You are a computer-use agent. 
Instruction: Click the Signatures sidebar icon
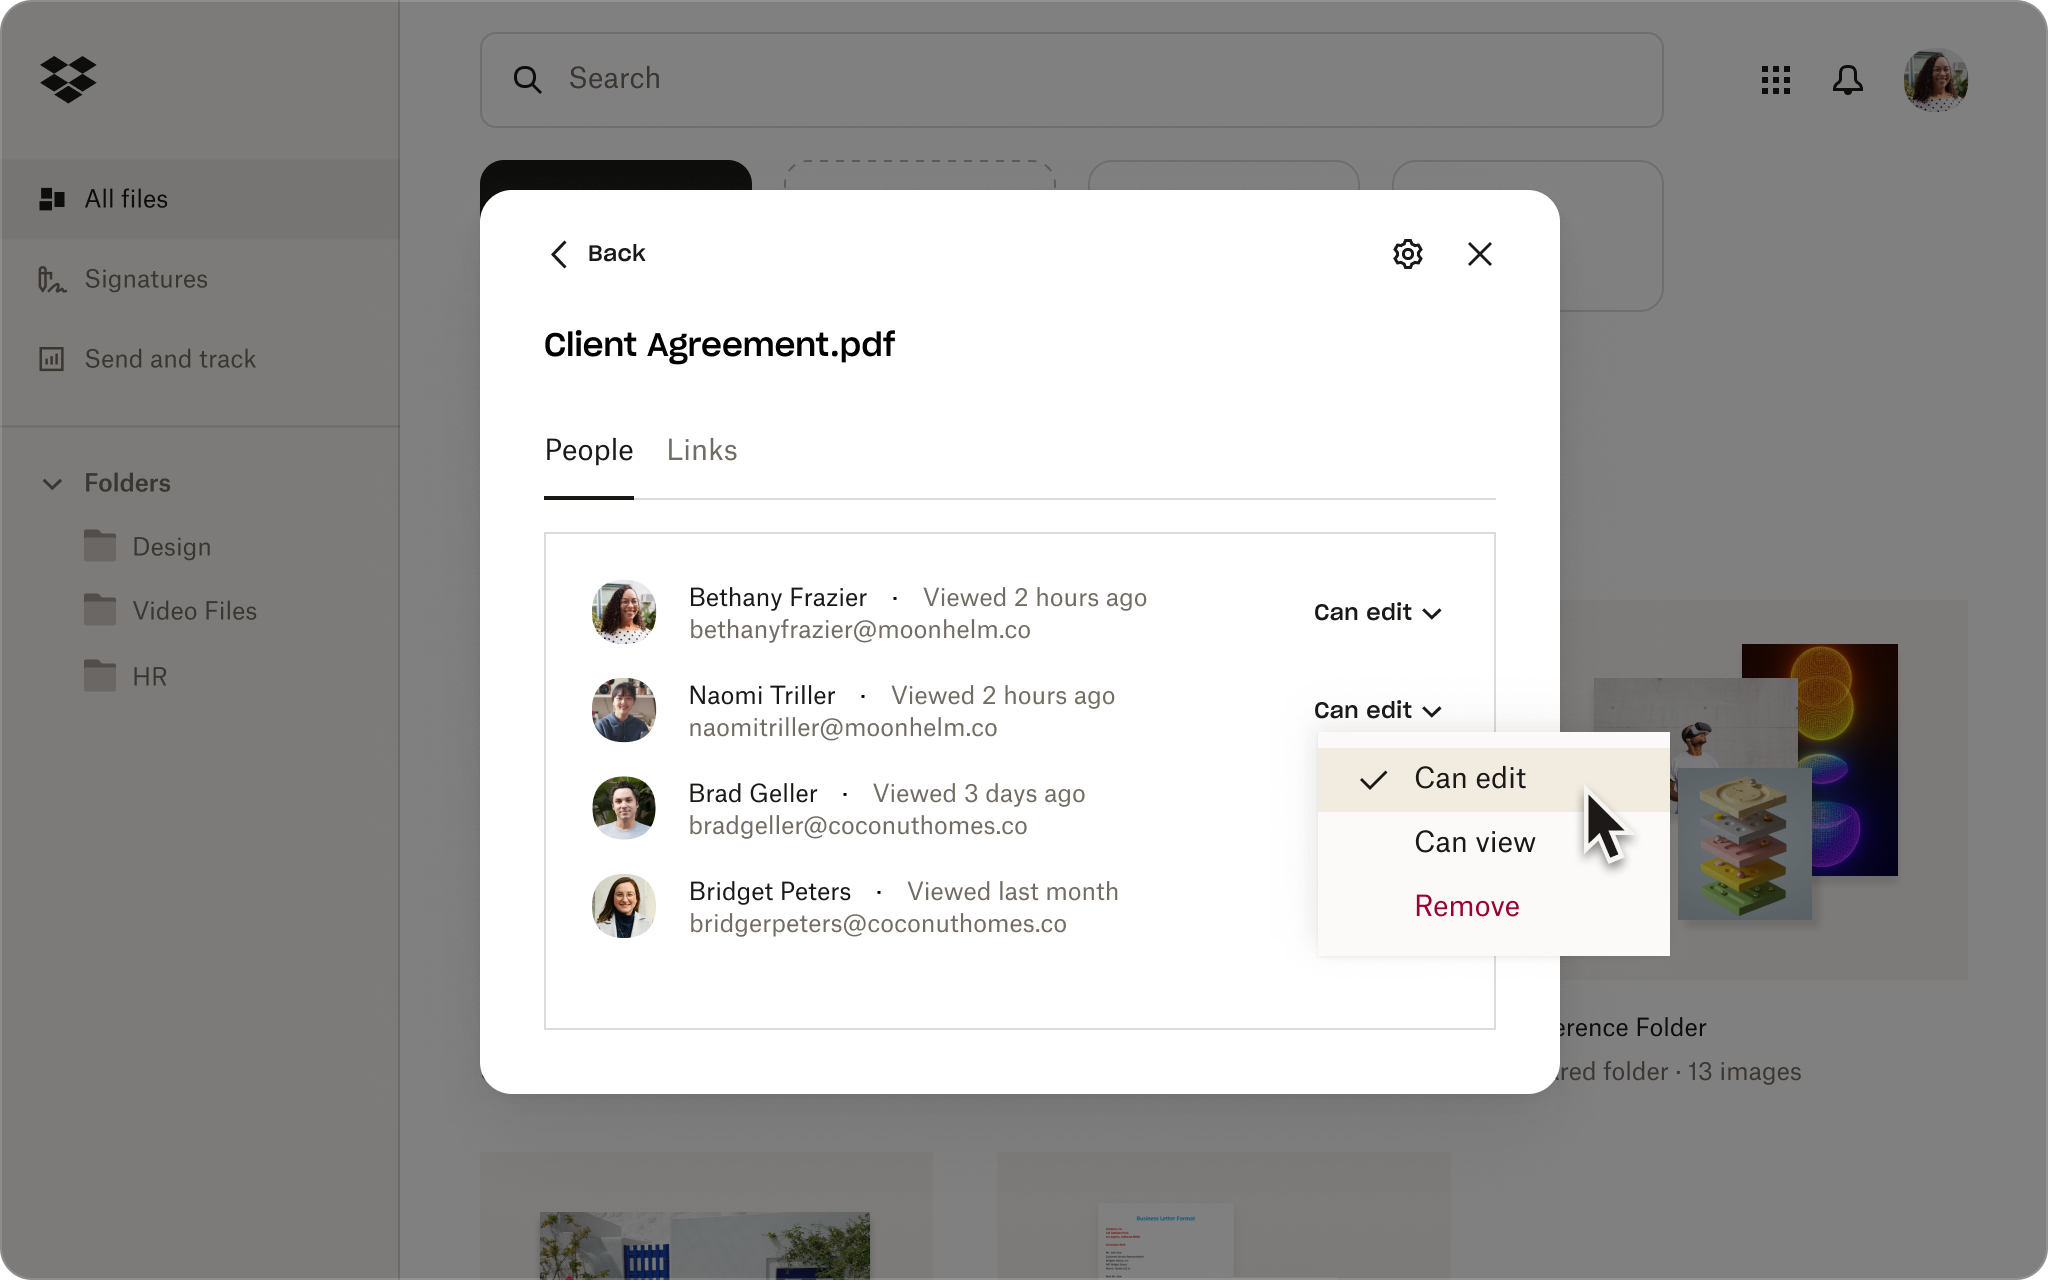click(x=52, y=277)
